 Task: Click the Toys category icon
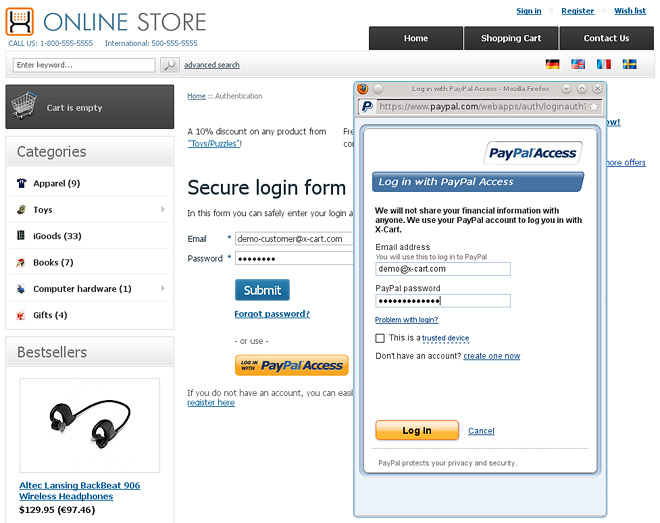(21, 210)
